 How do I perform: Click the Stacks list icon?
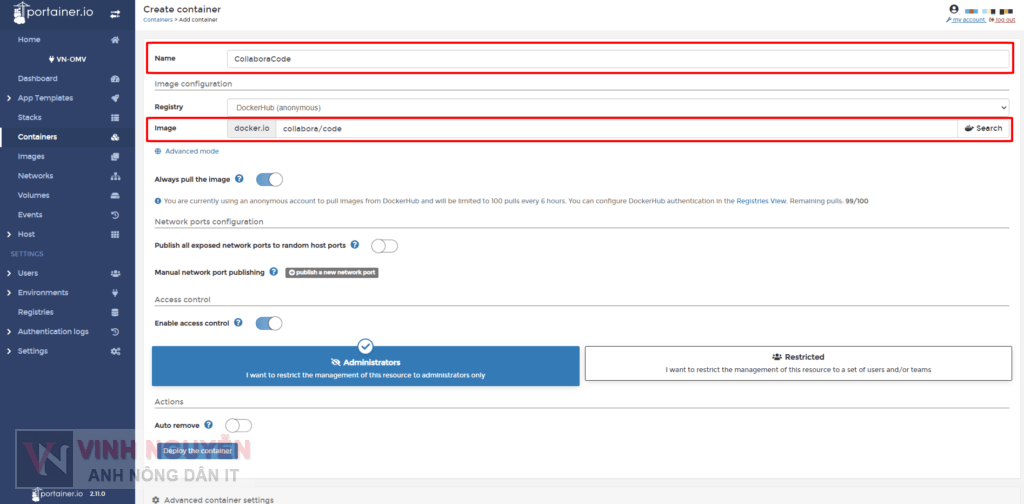(115, 118)
